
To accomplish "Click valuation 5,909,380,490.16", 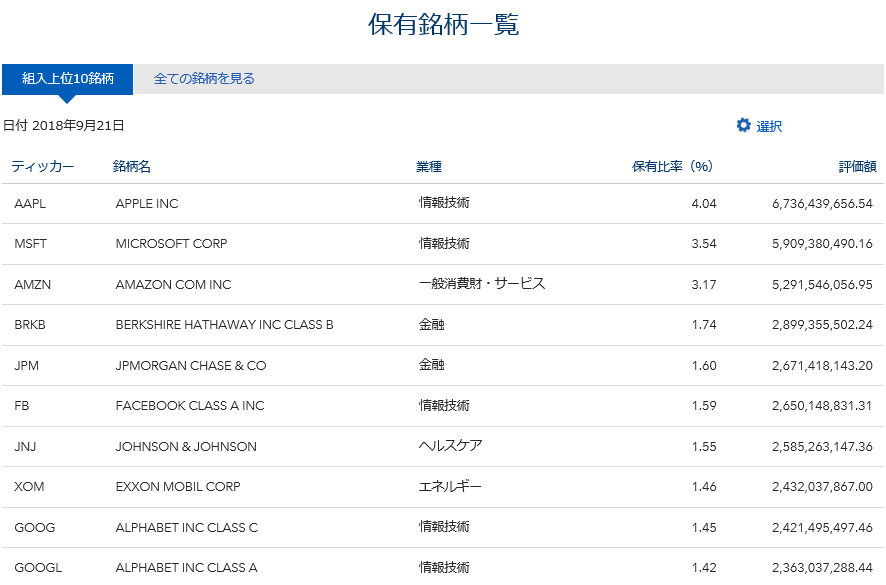I will click(x=822, y=244).
